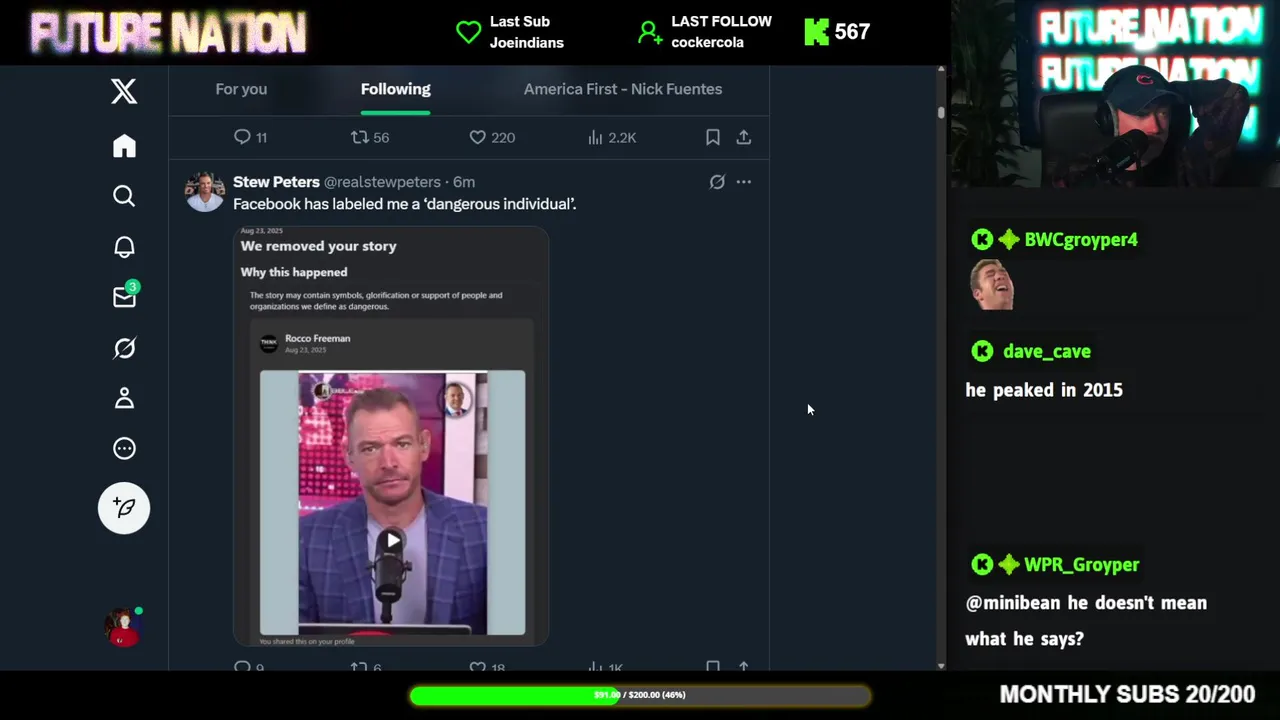Click the donation goal progress bar
The width and height of the screenshot is (1280, 720).
coord(640,695)
